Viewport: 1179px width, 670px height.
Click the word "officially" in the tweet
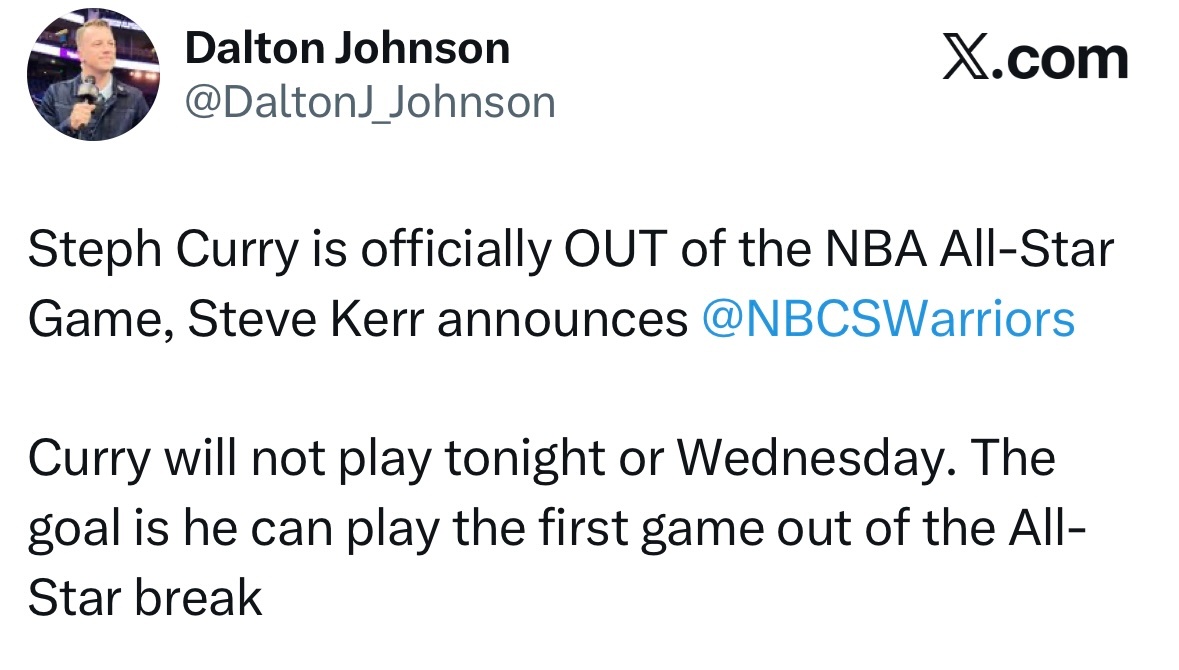pyautogui.click(x=454, y=251)
